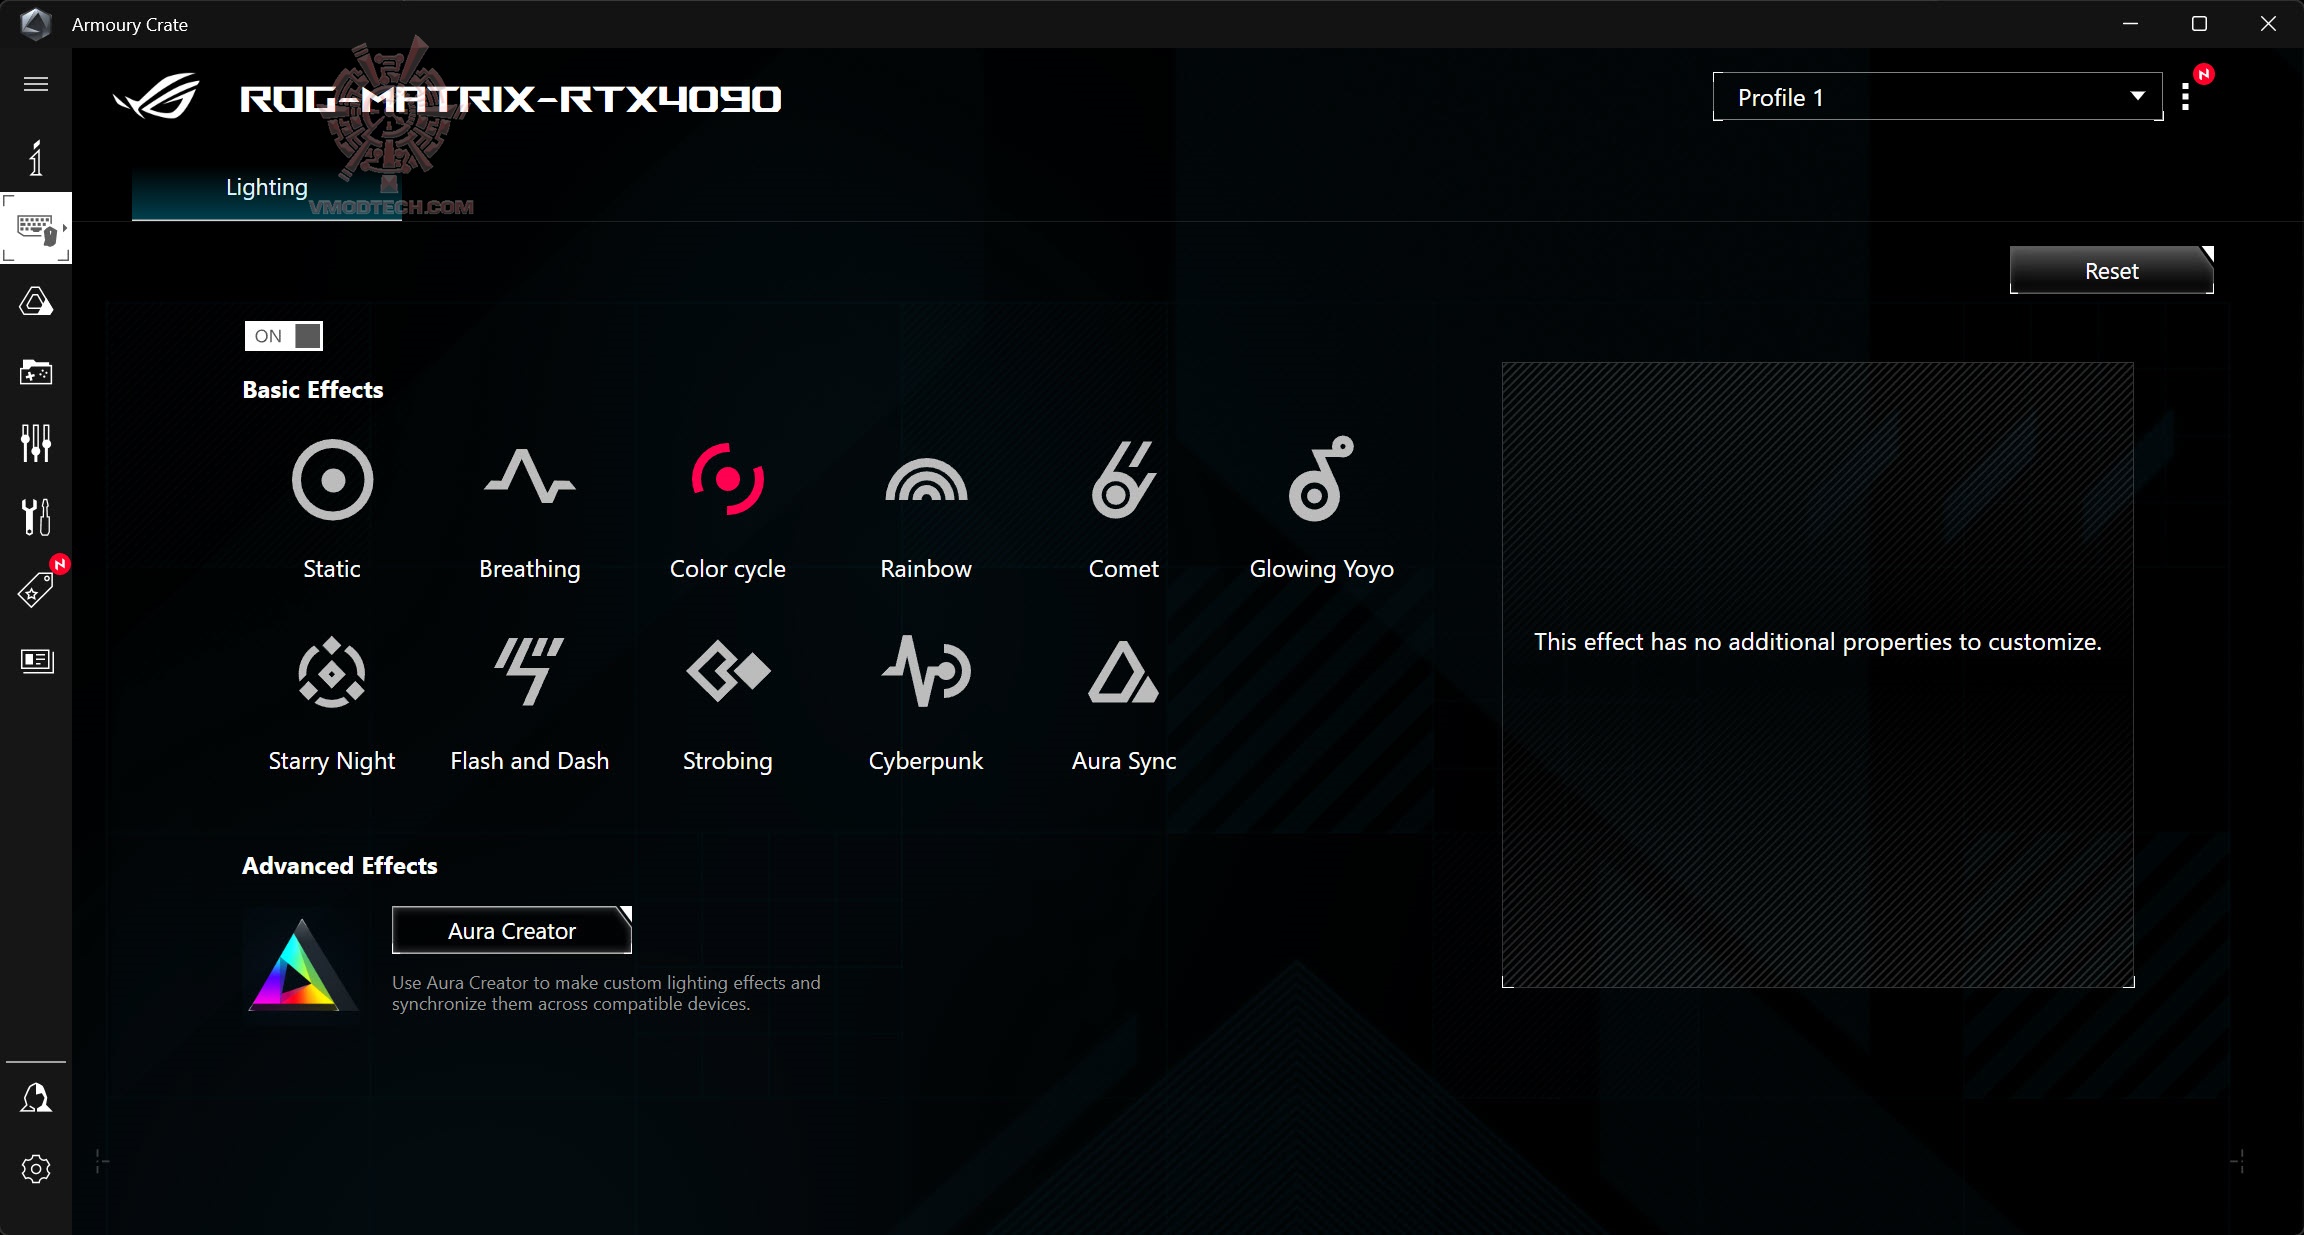
Task: Open Settings gear in sidebar
Action: (x=36, y=1169)
